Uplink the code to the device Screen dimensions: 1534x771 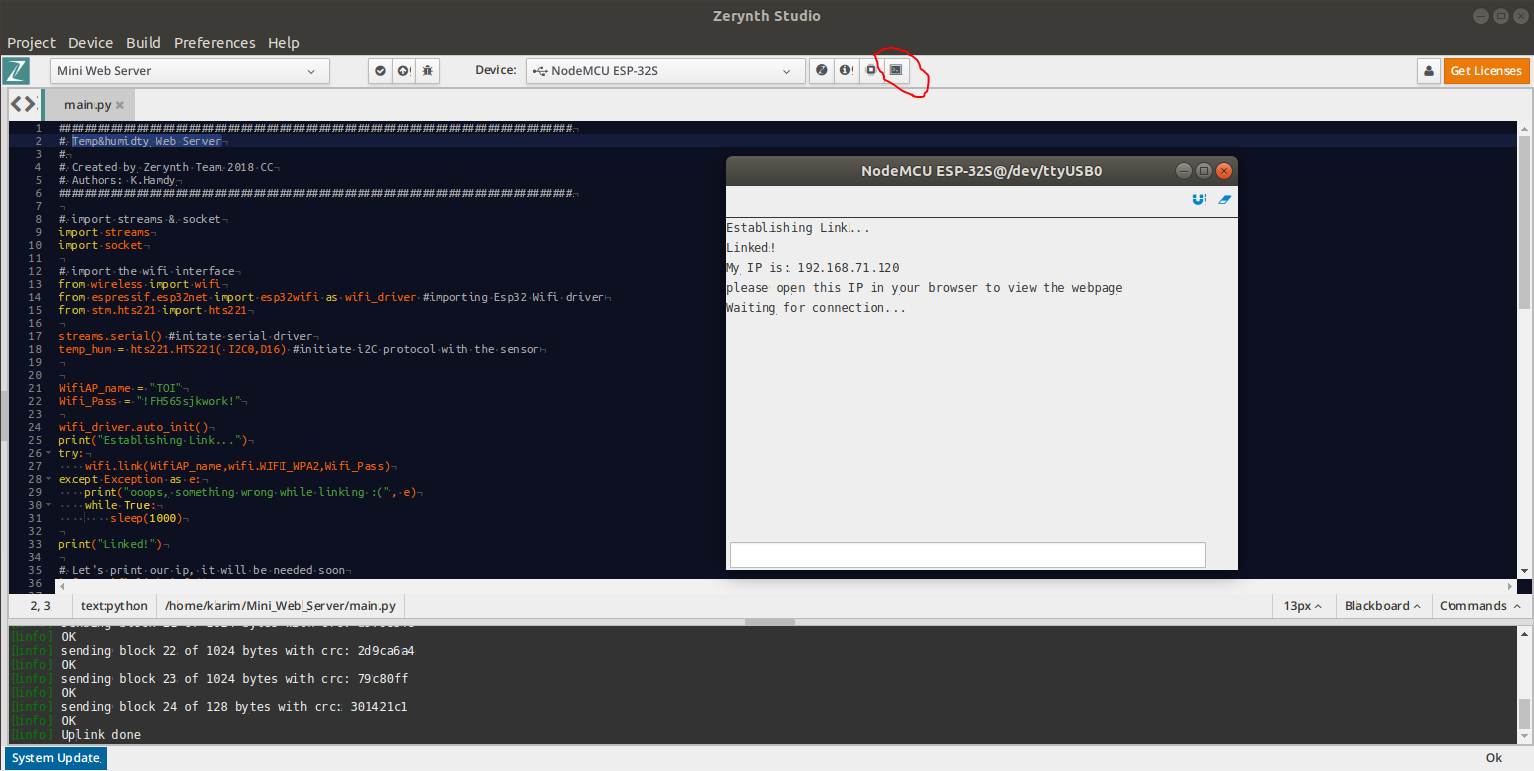[x=404, y=71]
